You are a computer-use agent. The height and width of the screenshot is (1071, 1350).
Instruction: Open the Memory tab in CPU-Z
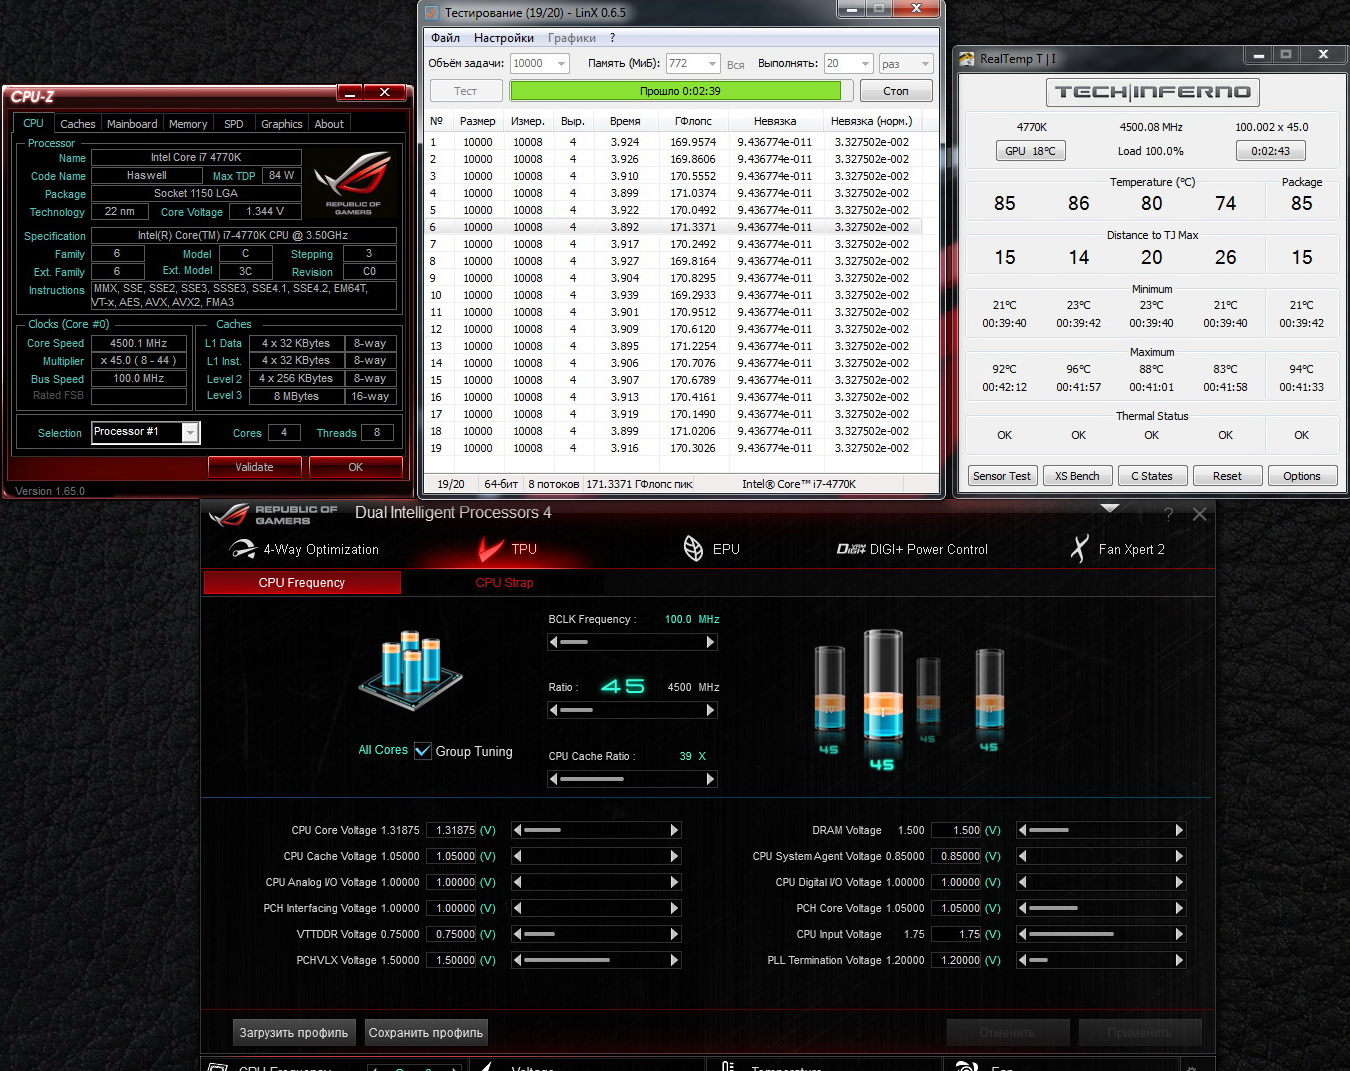[x=188, y=124]
